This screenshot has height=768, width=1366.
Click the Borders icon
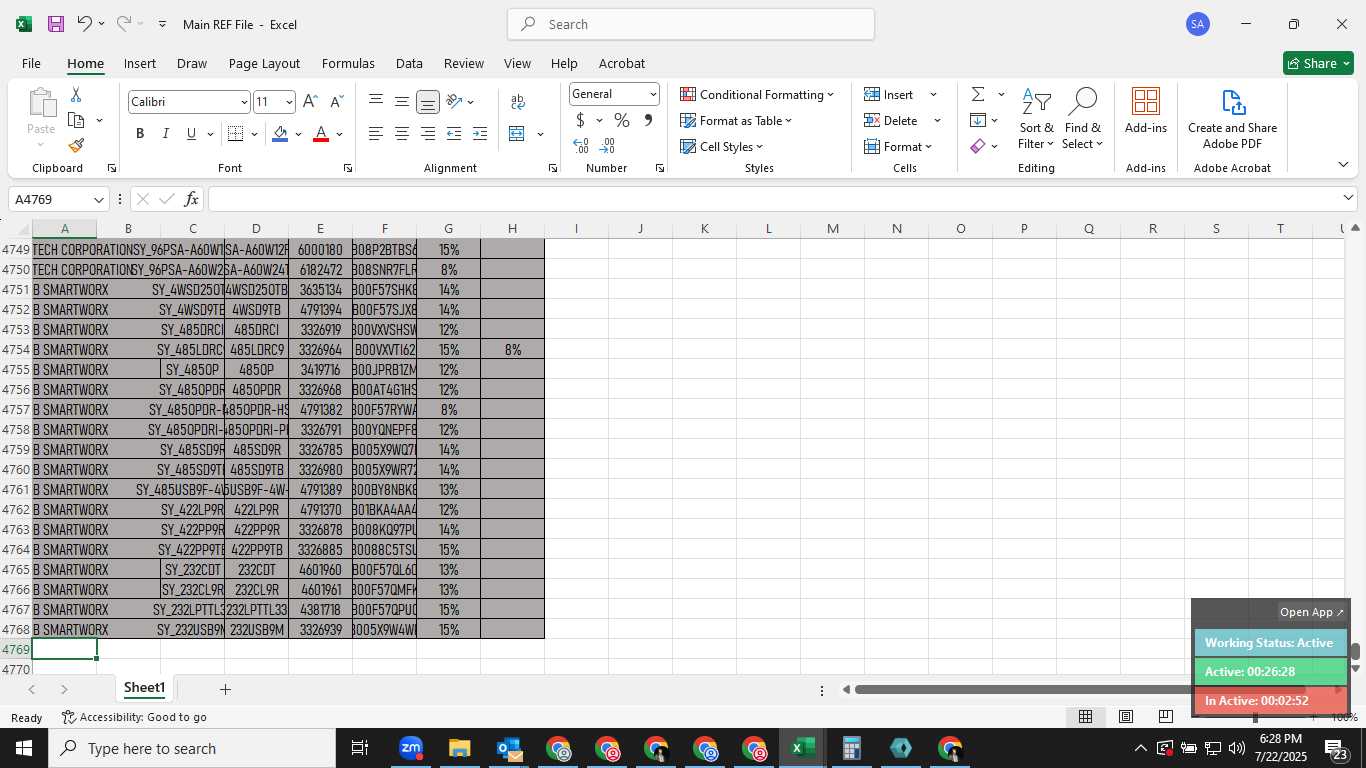[236, 134]
